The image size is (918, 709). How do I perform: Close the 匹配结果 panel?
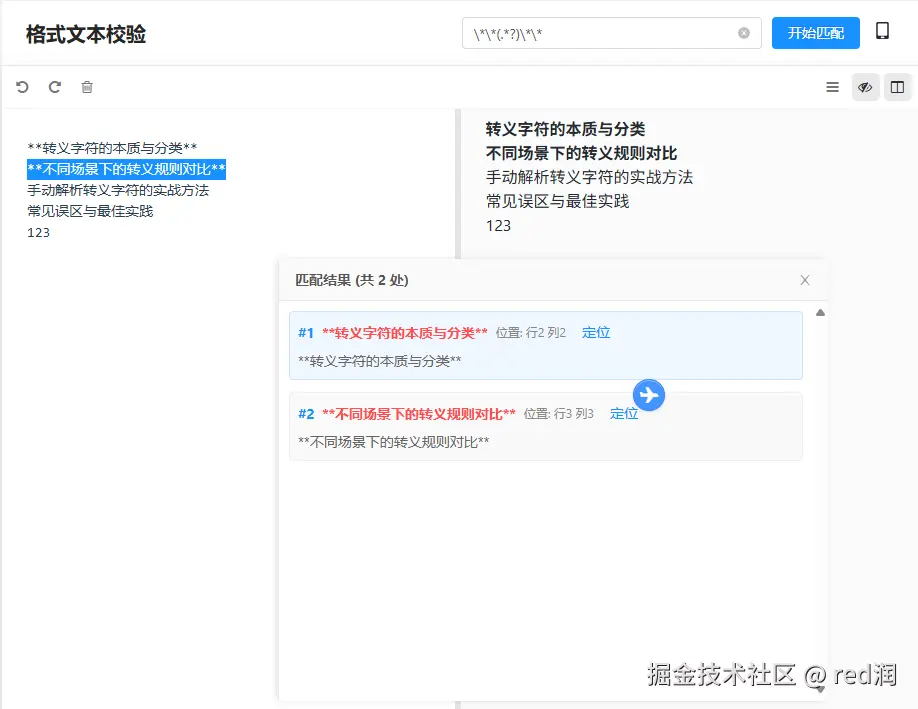click(804, 280)
